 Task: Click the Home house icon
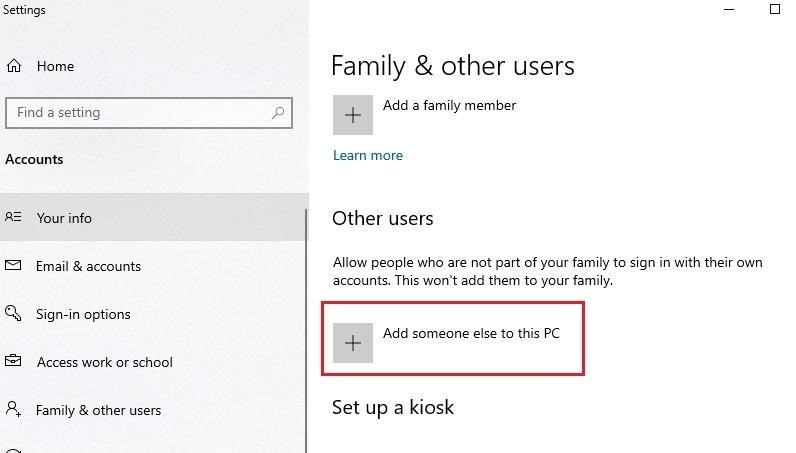pos(14,66)
